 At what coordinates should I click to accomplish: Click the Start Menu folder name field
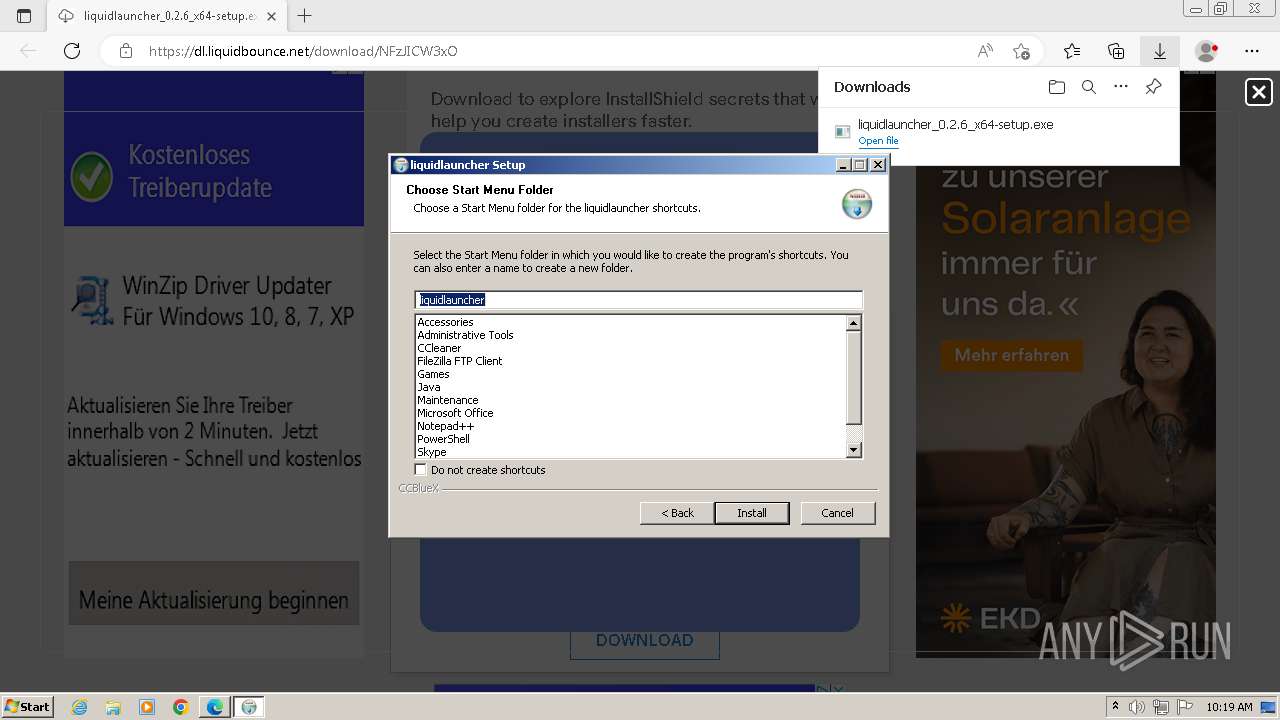click(x=638, y=300)
